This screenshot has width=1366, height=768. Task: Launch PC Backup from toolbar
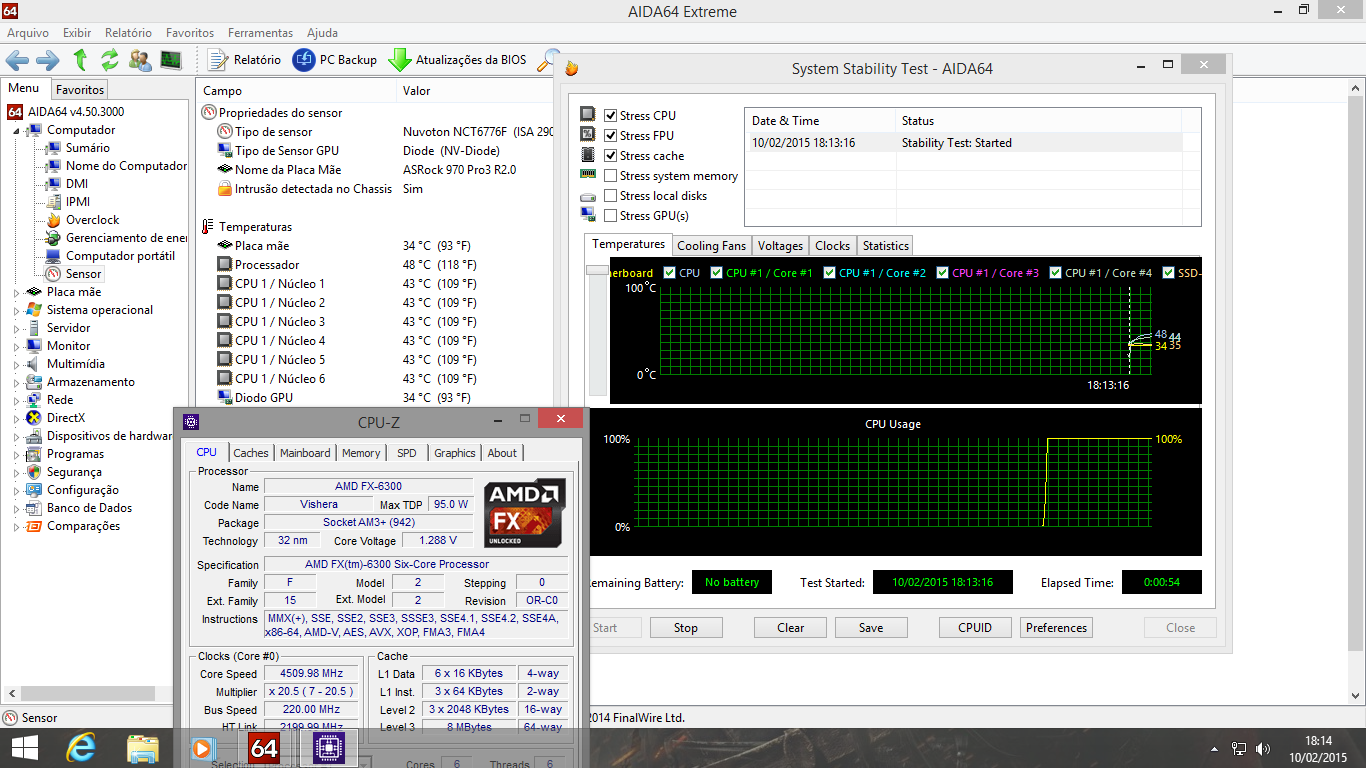coord(334,60)
